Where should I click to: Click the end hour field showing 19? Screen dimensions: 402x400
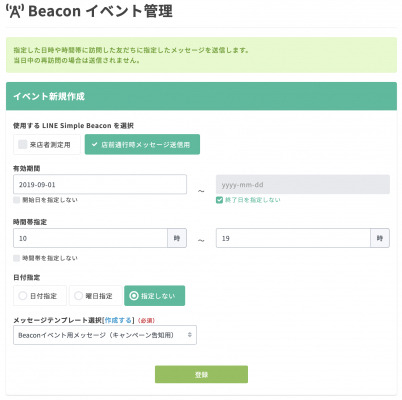(x=293, y=238)
